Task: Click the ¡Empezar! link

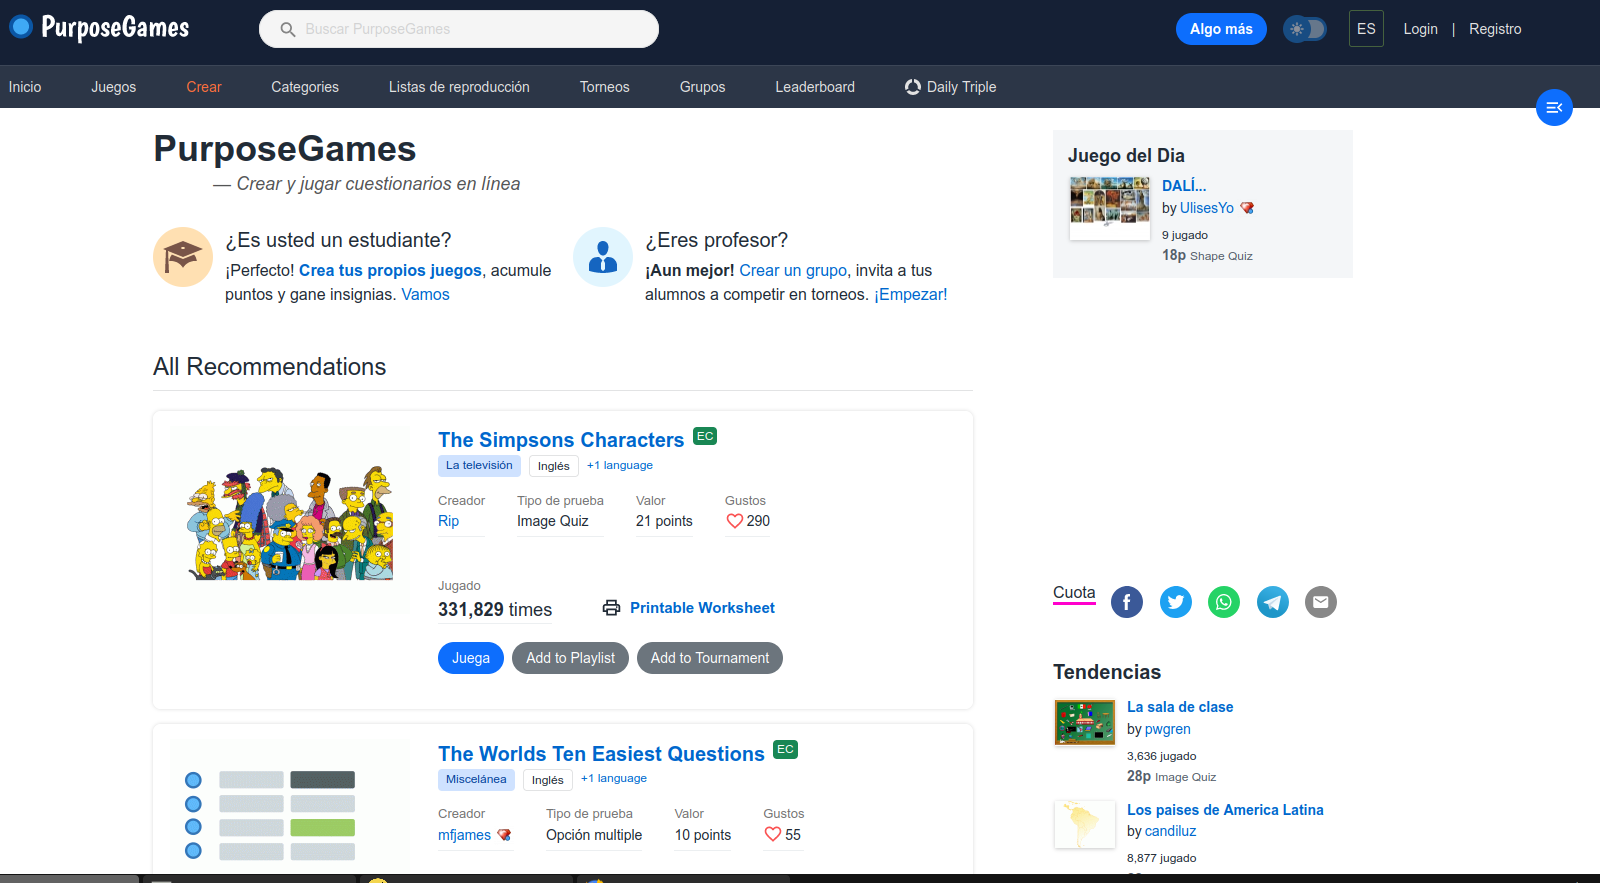Action: tap(910, 294)
